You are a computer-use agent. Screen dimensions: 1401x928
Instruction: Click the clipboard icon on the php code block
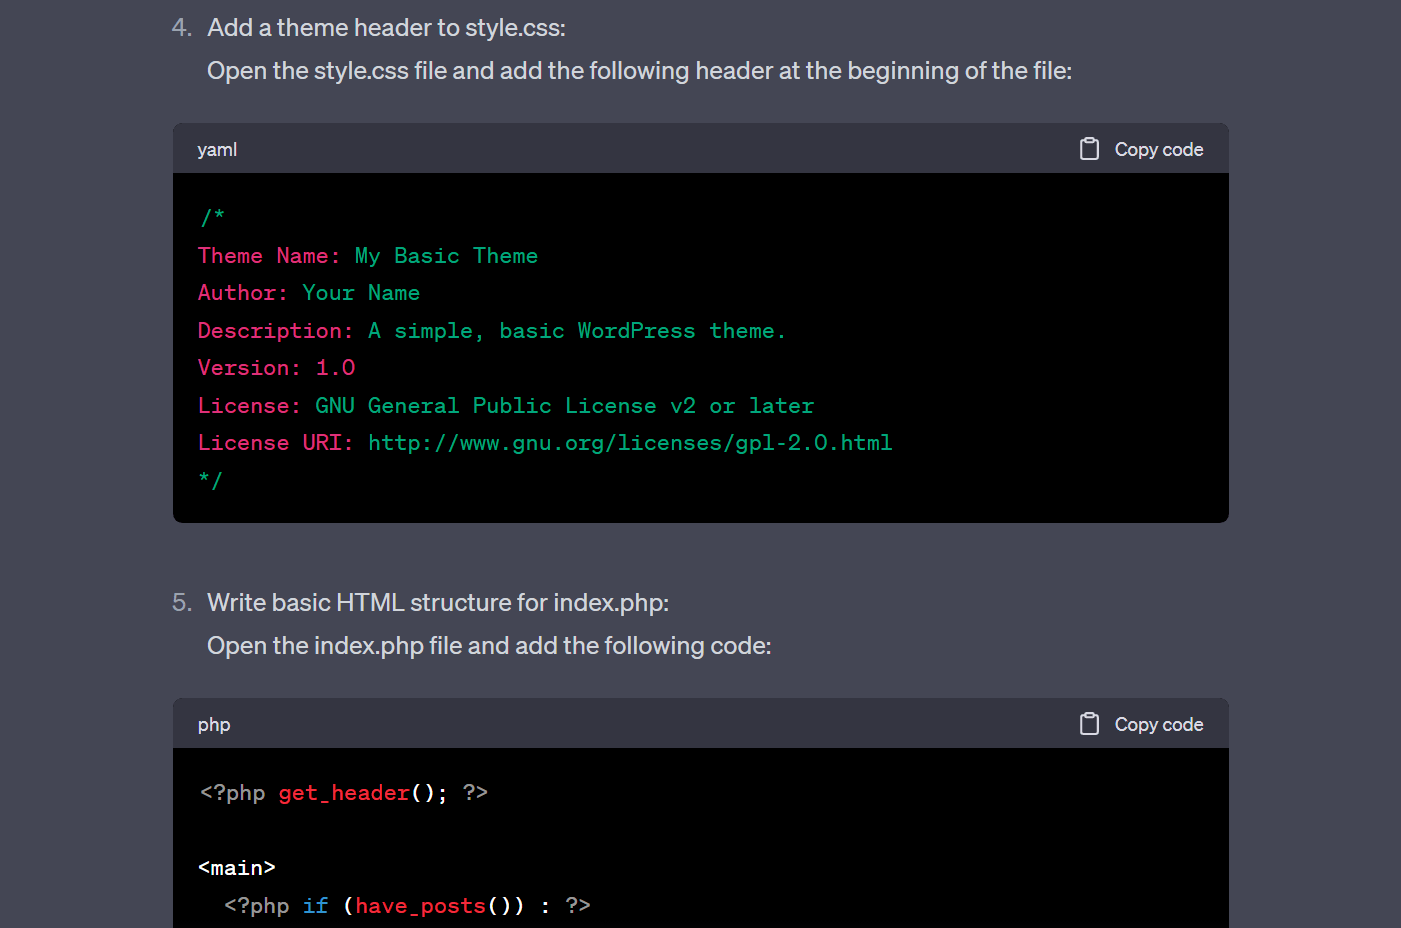(x=1089, y=723)
